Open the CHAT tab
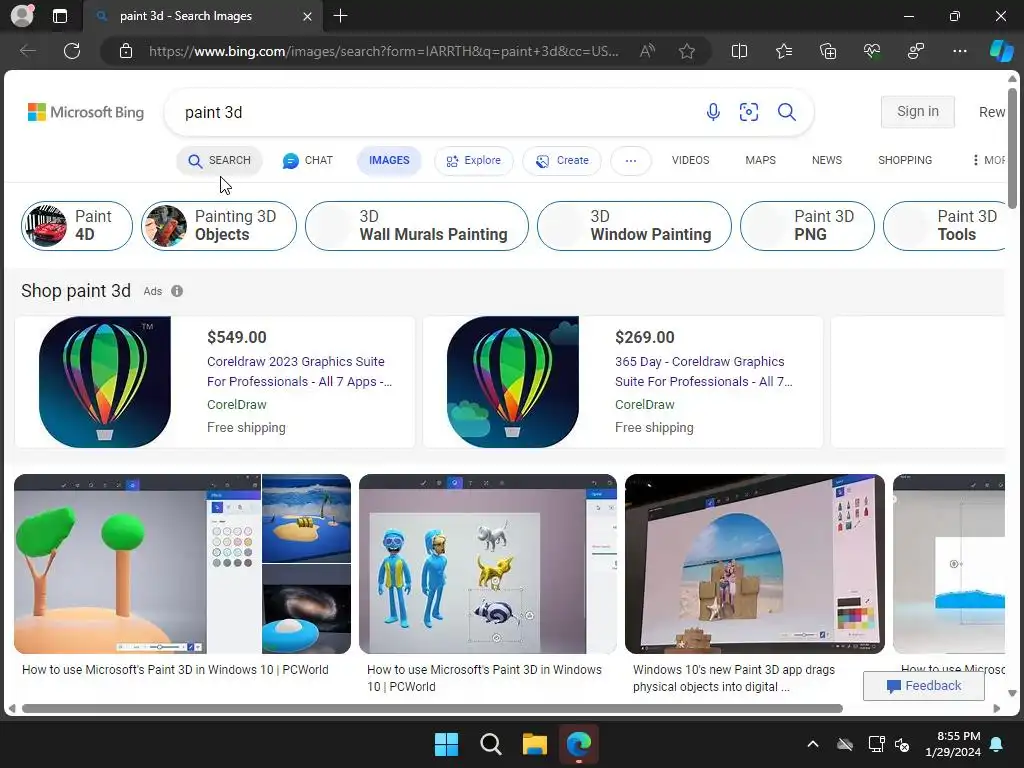Screen dimensions: 1024x768 307,161
